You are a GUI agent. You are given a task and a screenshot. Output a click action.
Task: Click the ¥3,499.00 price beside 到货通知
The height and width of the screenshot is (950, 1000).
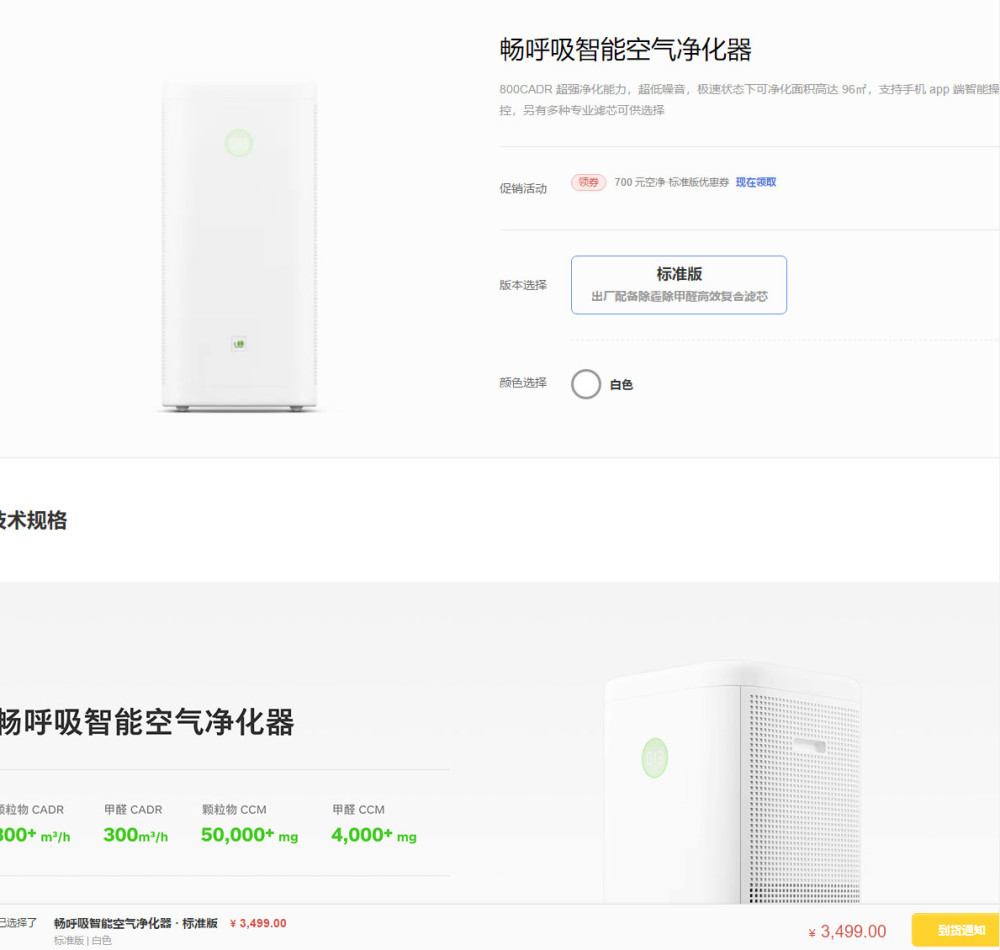847,932
